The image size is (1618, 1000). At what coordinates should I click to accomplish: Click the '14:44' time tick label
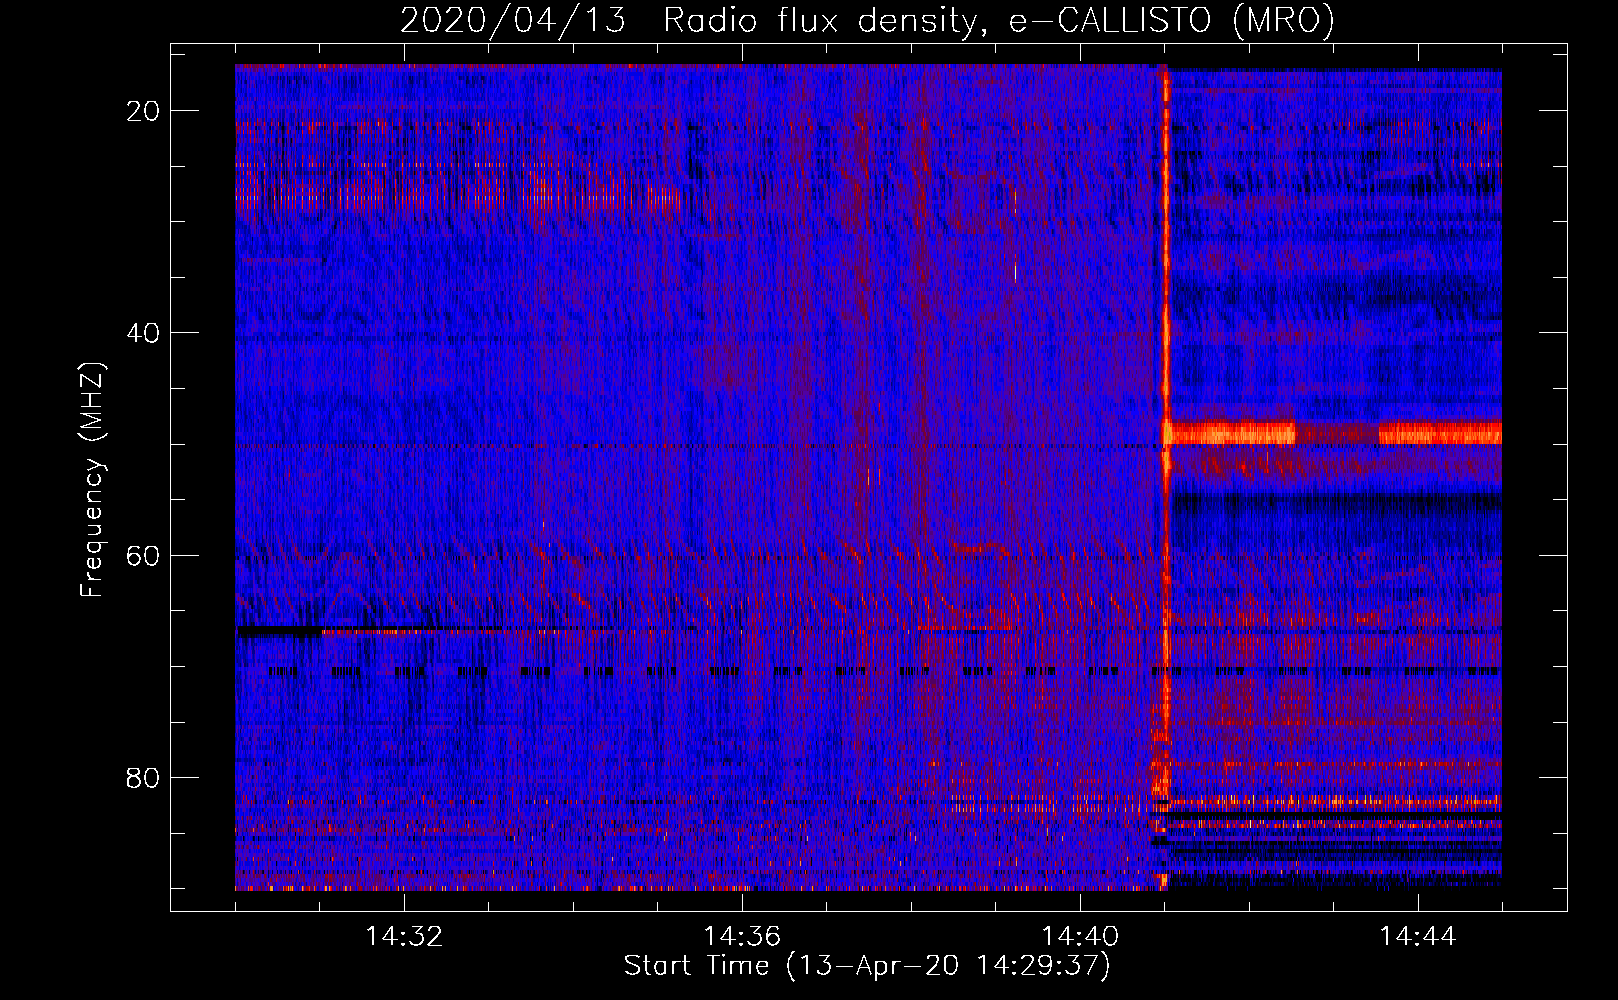coord(1418,937)
